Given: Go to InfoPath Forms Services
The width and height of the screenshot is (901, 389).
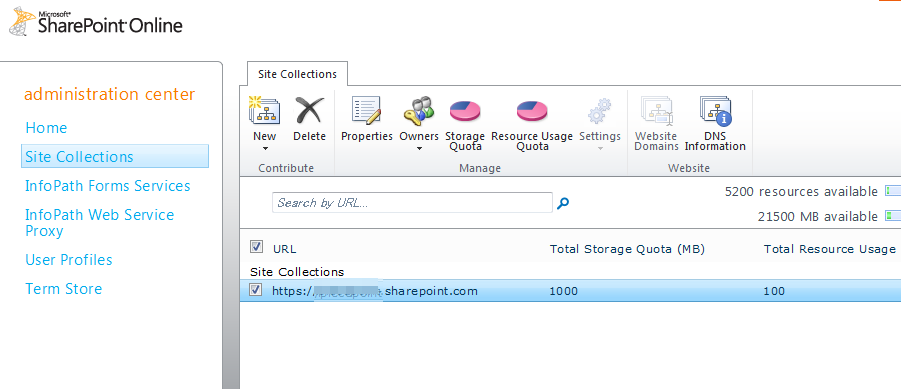Looking at the screenshot, I should [x=107, y=186].
